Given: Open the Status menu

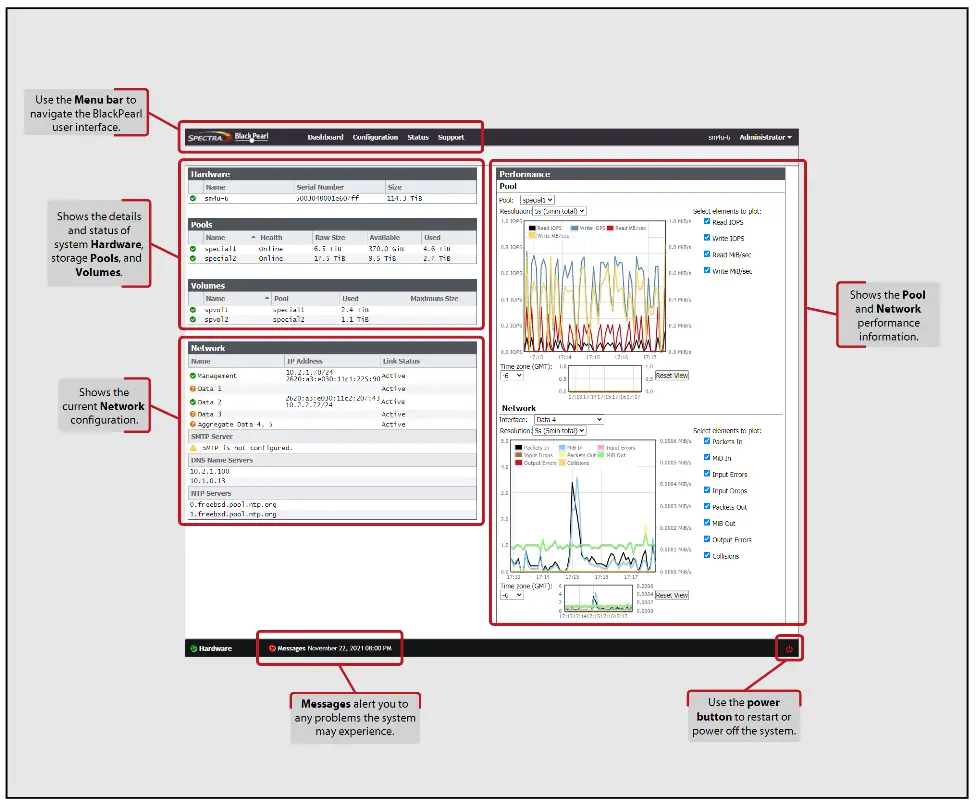Looking at the screenshot, I should [417, 137].
